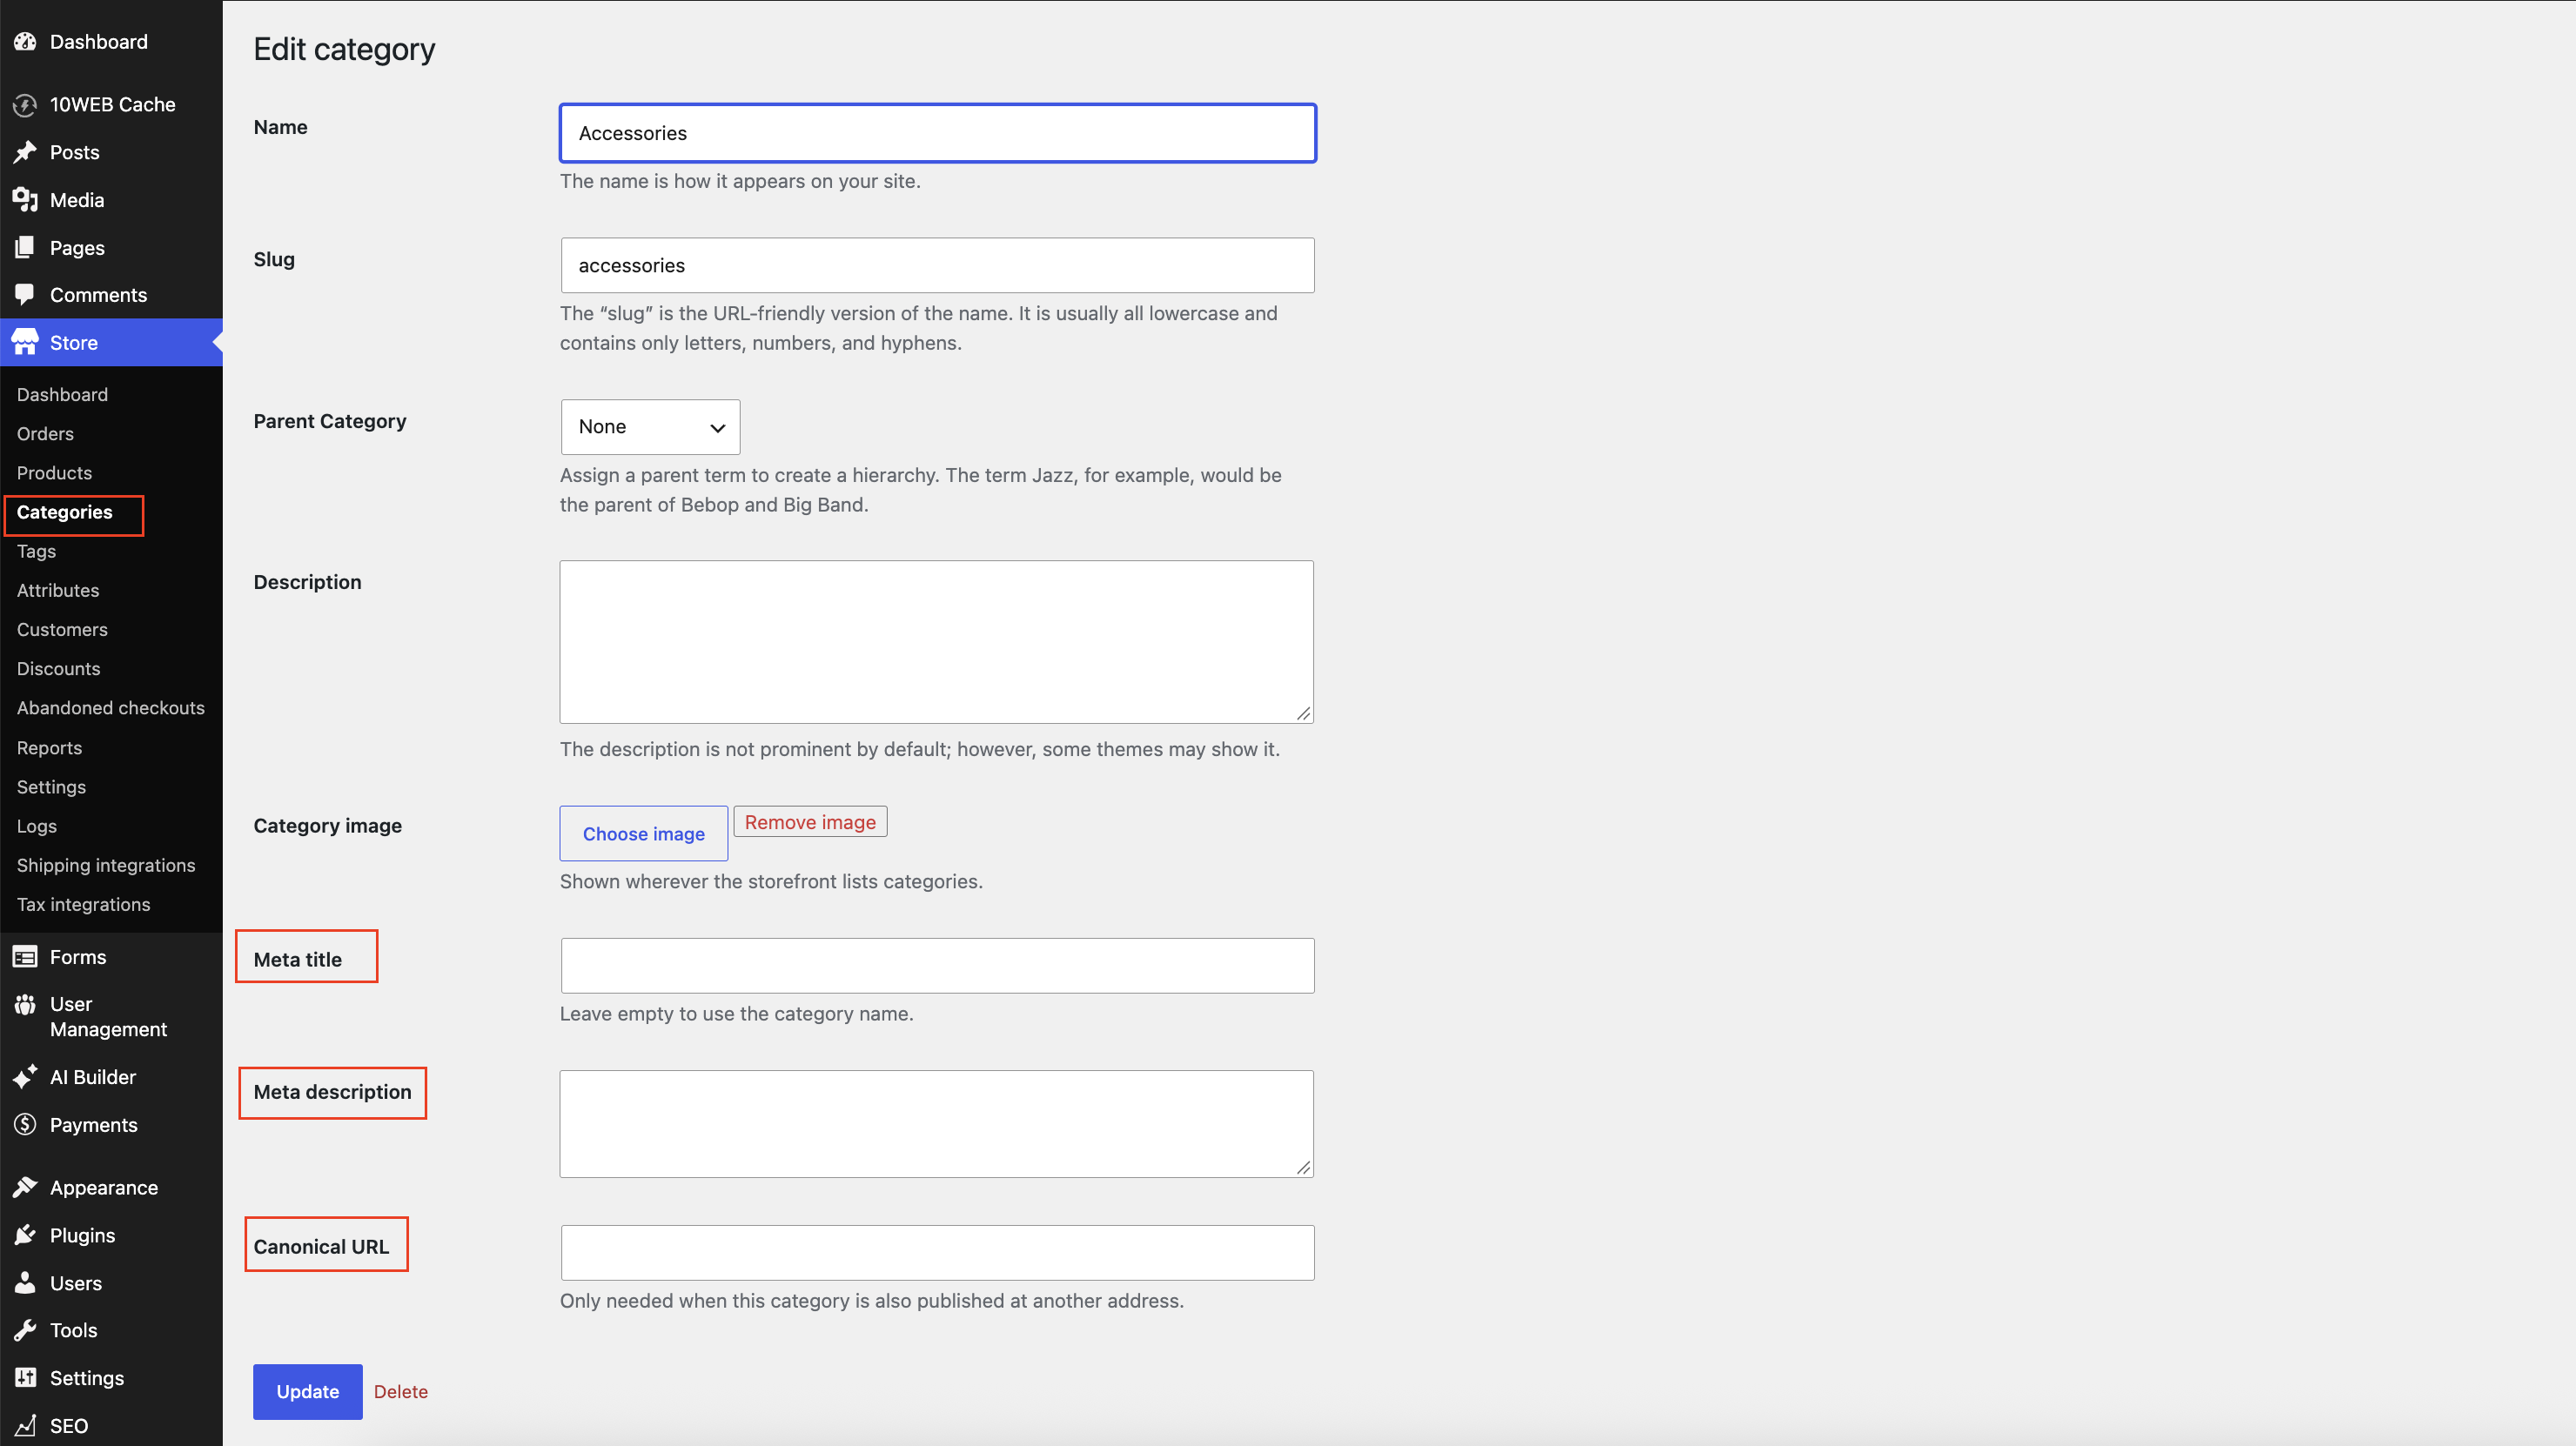Click the Appearance paintbrush icon
This screenshot has width=2576, height=1446.
(25, 1188)
